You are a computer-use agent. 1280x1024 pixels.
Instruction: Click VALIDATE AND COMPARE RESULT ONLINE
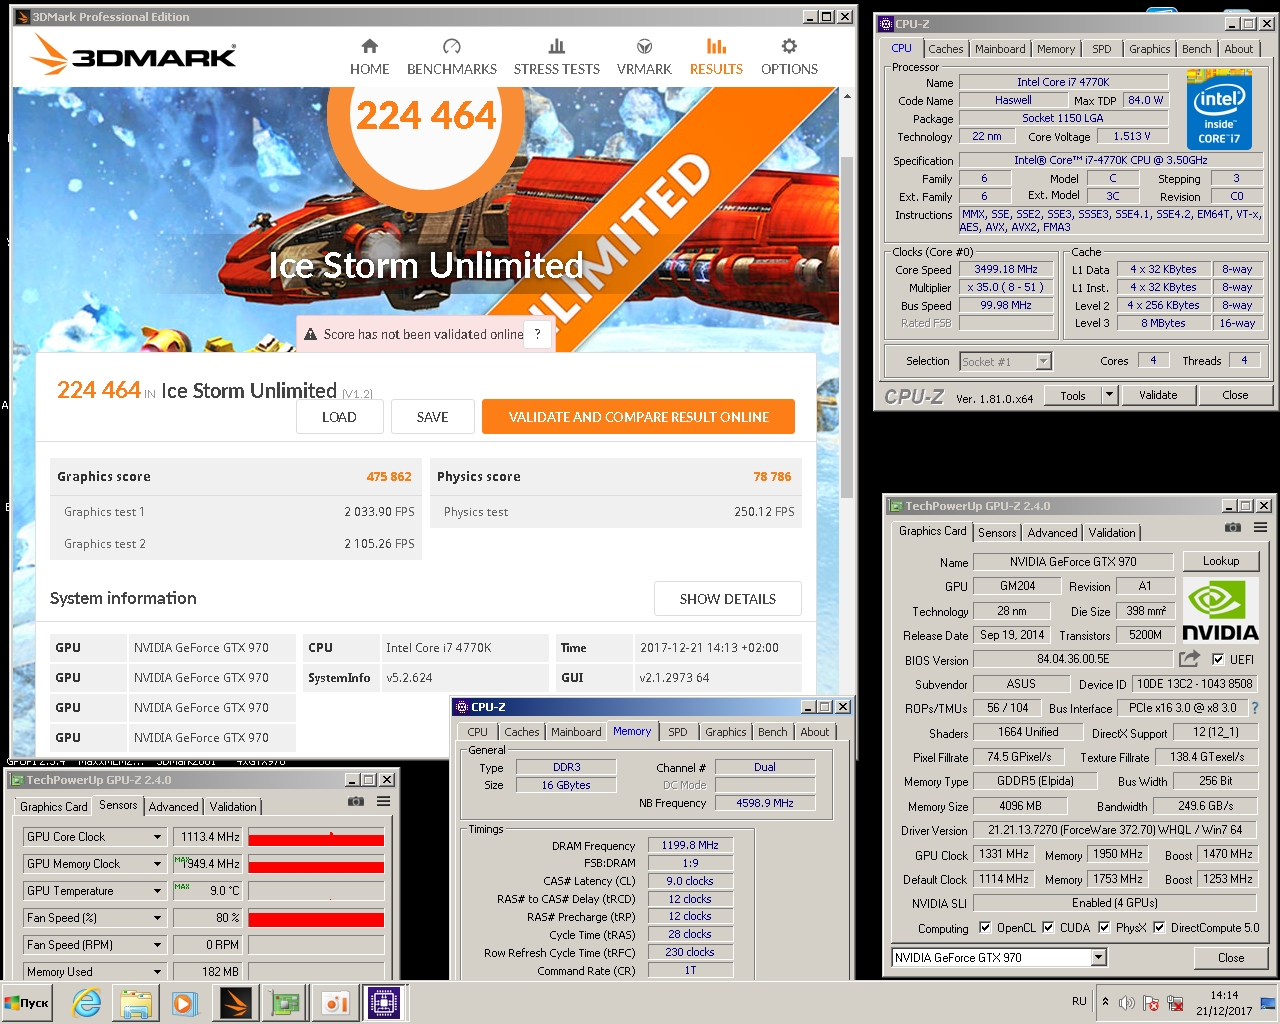(638, 417)
